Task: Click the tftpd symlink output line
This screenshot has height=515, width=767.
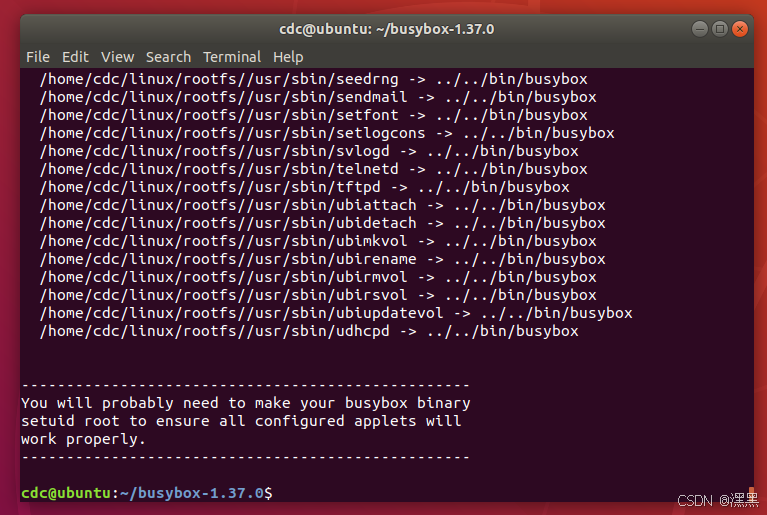Action: [305, 187]
